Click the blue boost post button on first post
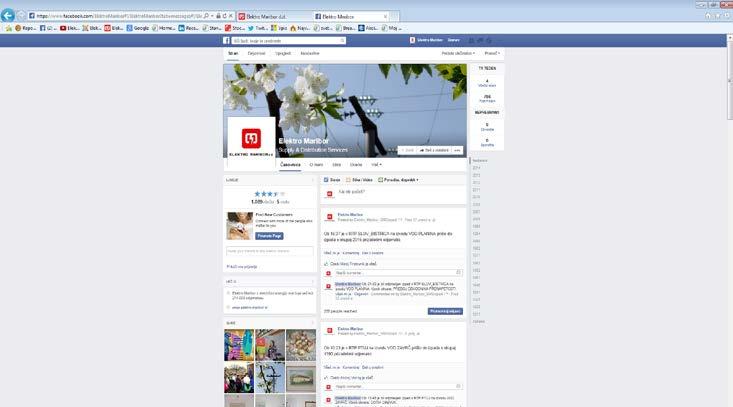Screen dimensions: 733x407 pyautogui.click(x=445, y=311)
